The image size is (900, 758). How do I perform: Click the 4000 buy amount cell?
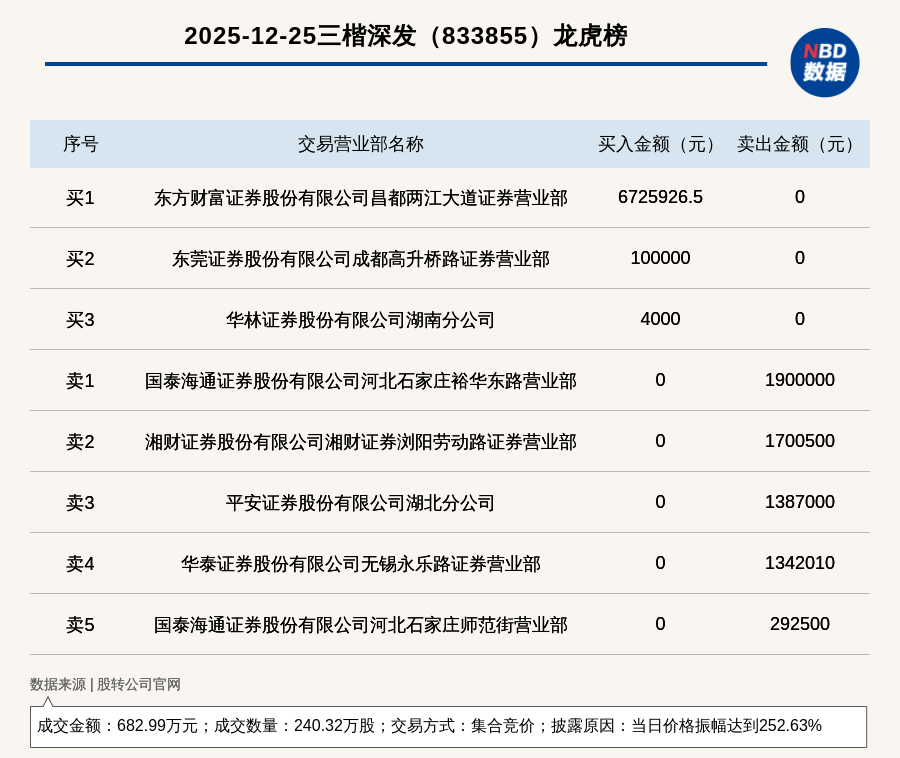pos(660,319)
